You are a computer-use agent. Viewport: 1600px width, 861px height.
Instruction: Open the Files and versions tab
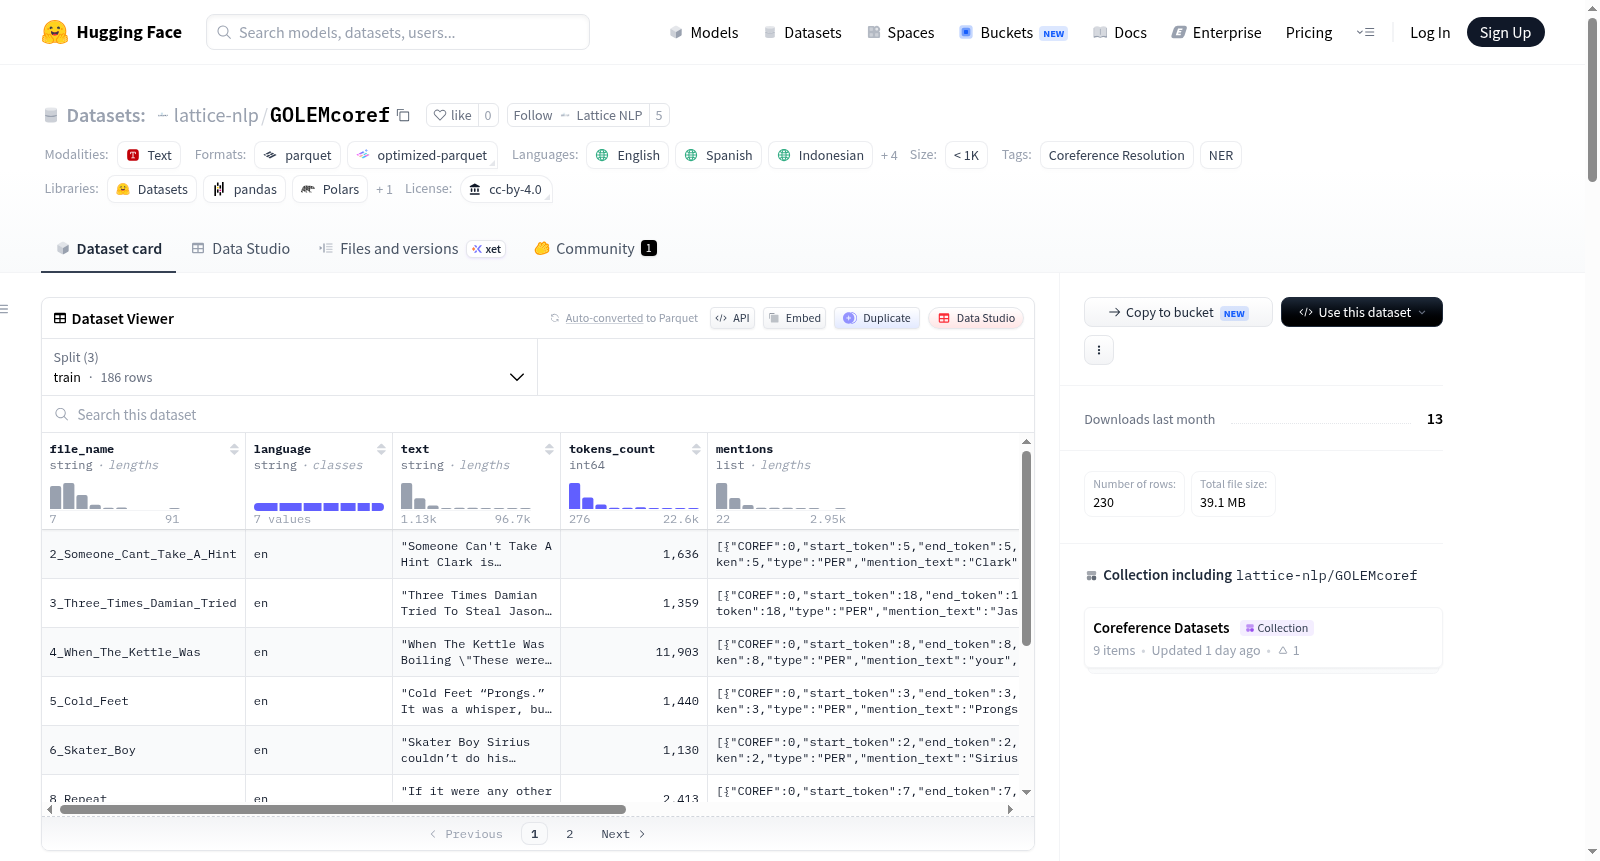411,248
